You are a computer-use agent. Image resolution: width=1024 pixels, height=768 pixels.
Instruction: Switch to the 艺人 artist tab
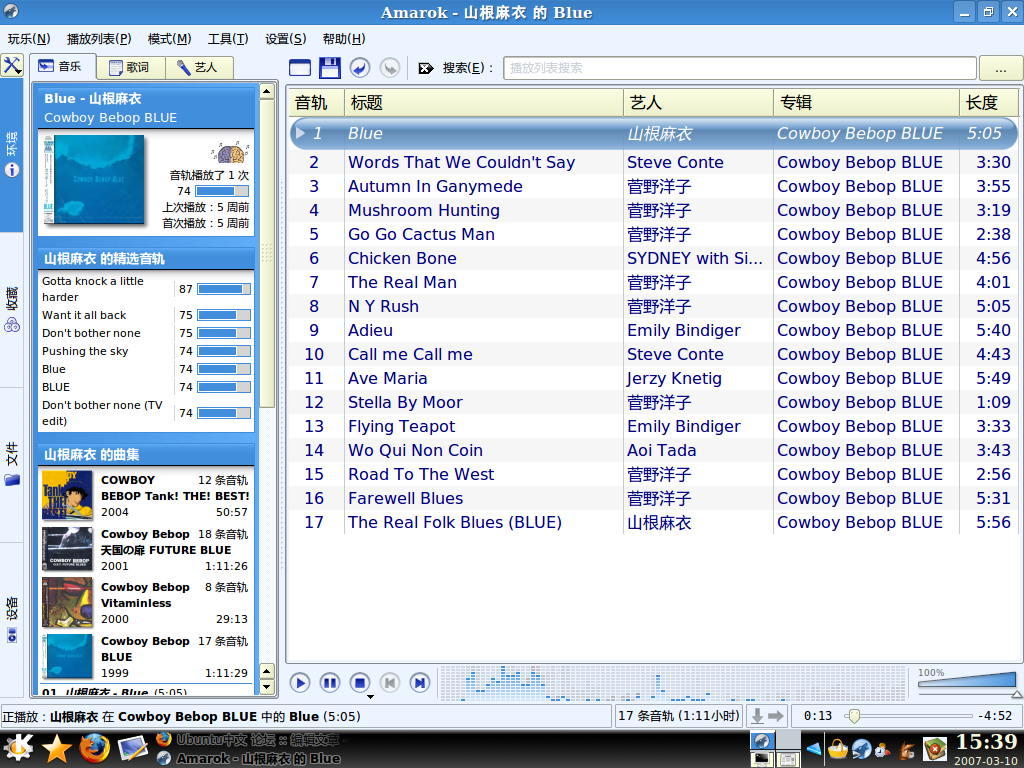(199, 68)
